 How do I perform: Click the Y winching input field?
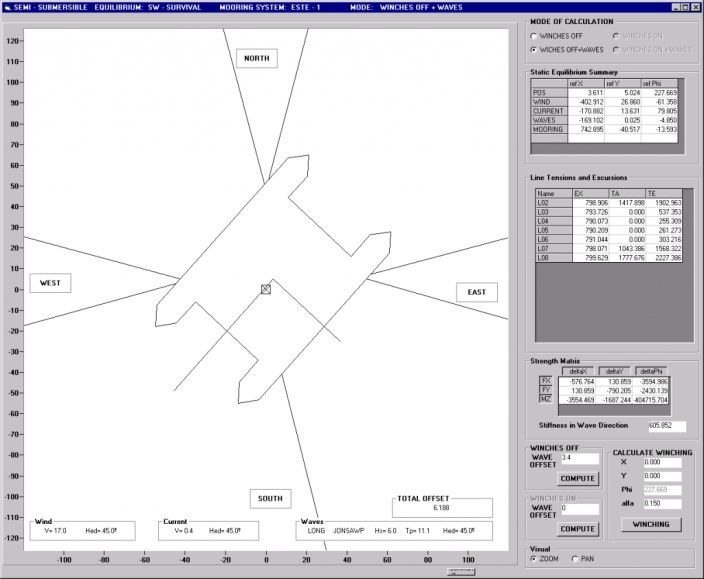(662, 476)
